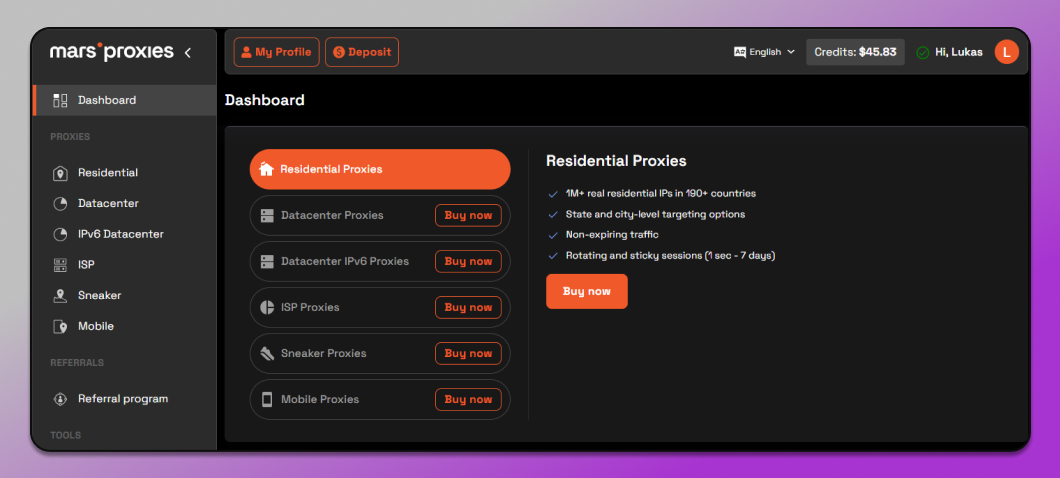Image resolution: width=1060 pixels, height=478 pixels.
Task: Buy now for Mobile Proxies
Action: pyautogui.click(x=468, y=400)
